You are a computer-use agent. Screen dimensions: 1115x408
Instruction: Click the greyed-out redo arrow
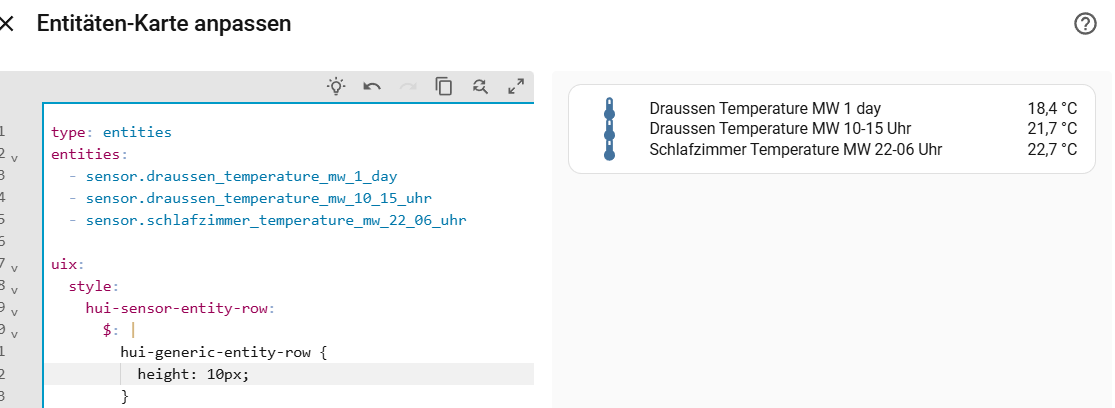[408, 87]
